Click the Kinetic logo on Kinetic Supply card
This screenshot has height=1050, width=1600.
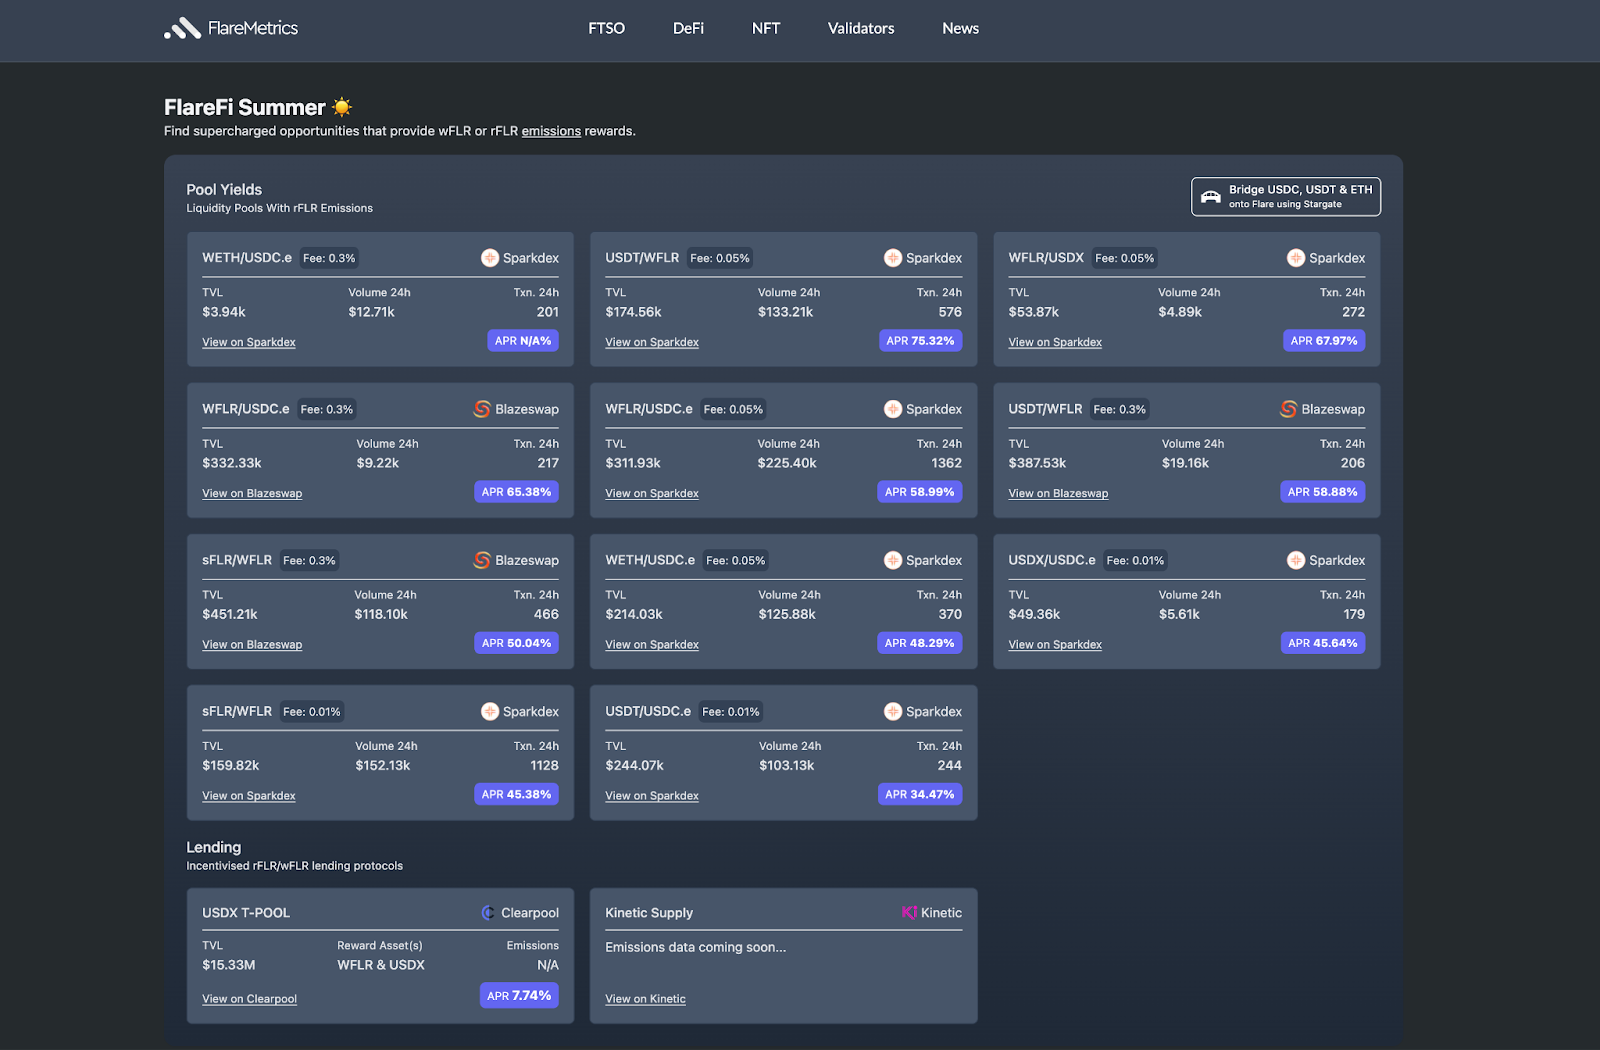[908, 912]
